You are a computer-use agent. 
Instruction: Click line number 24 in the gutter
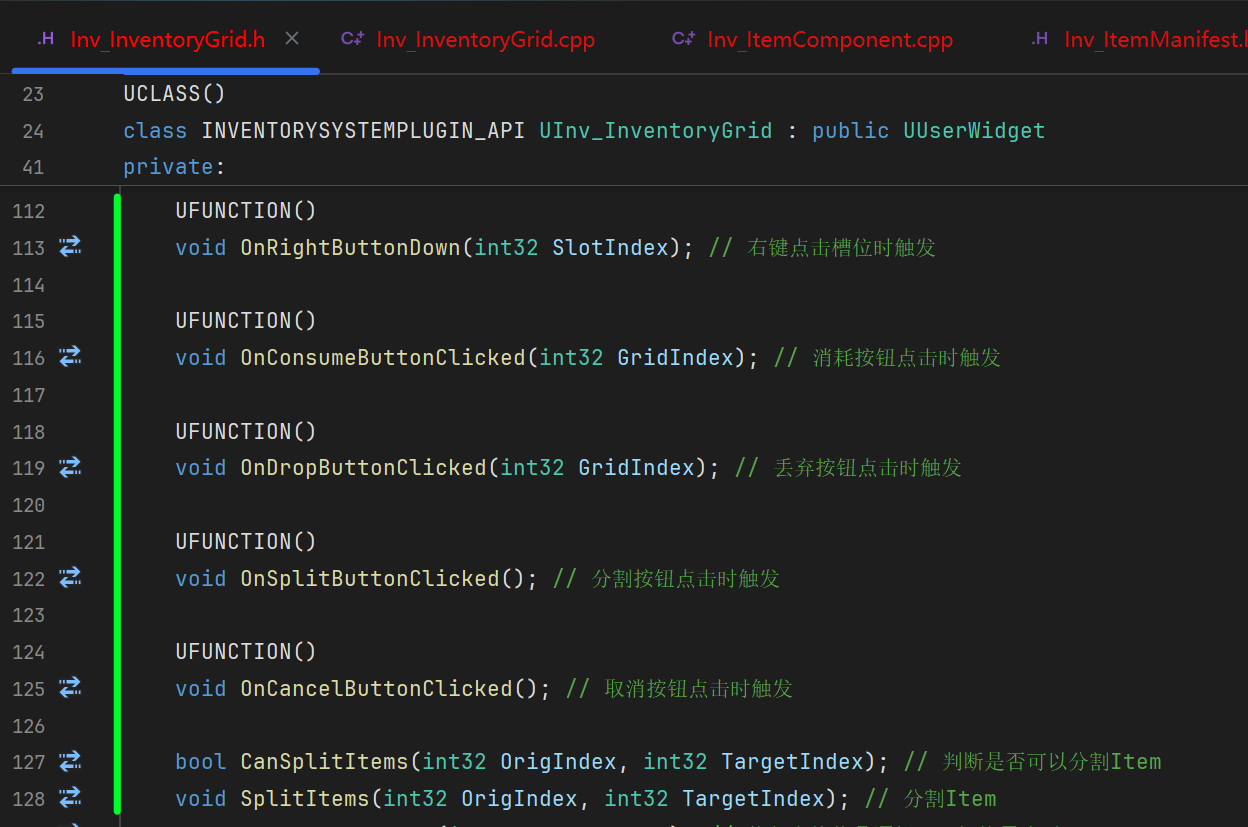pyautogui.click(x=33, y=131)
